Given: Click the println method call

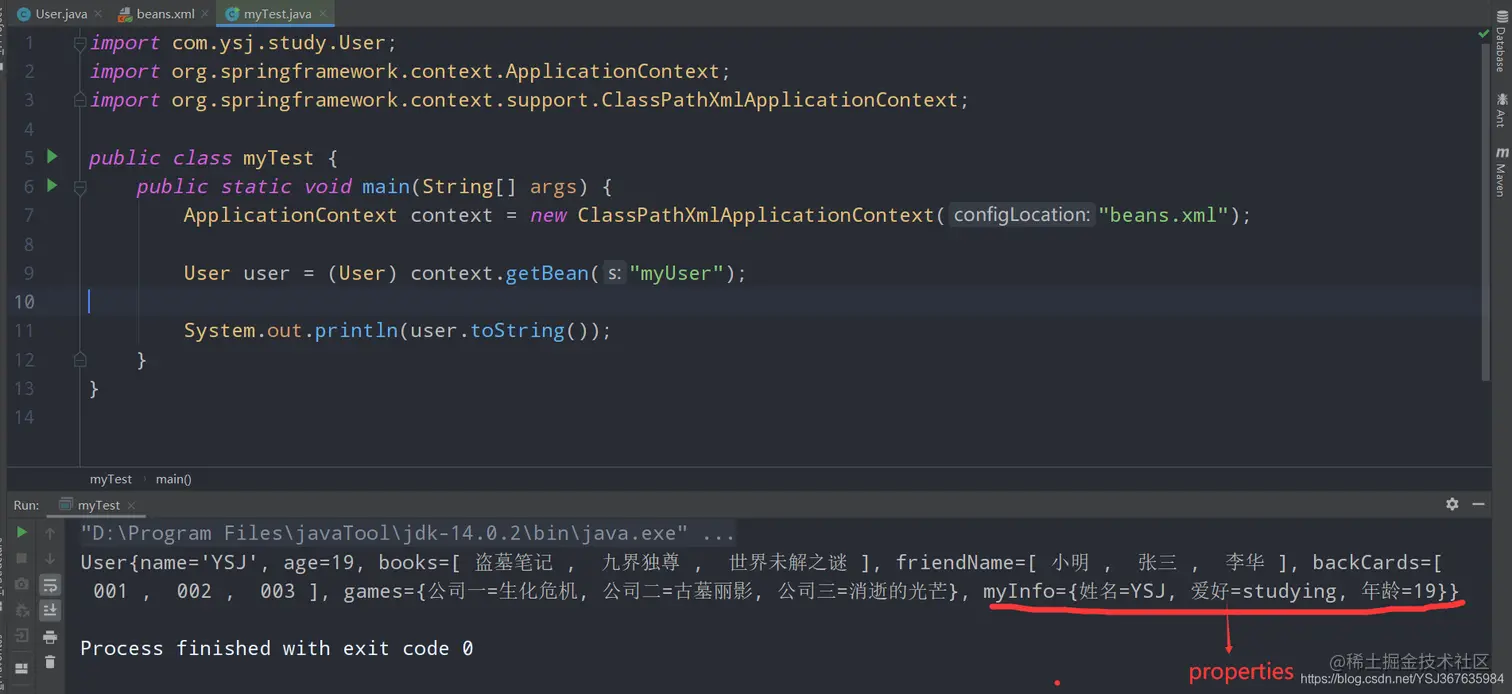Looking at the screenshot, I should [356, 330].
